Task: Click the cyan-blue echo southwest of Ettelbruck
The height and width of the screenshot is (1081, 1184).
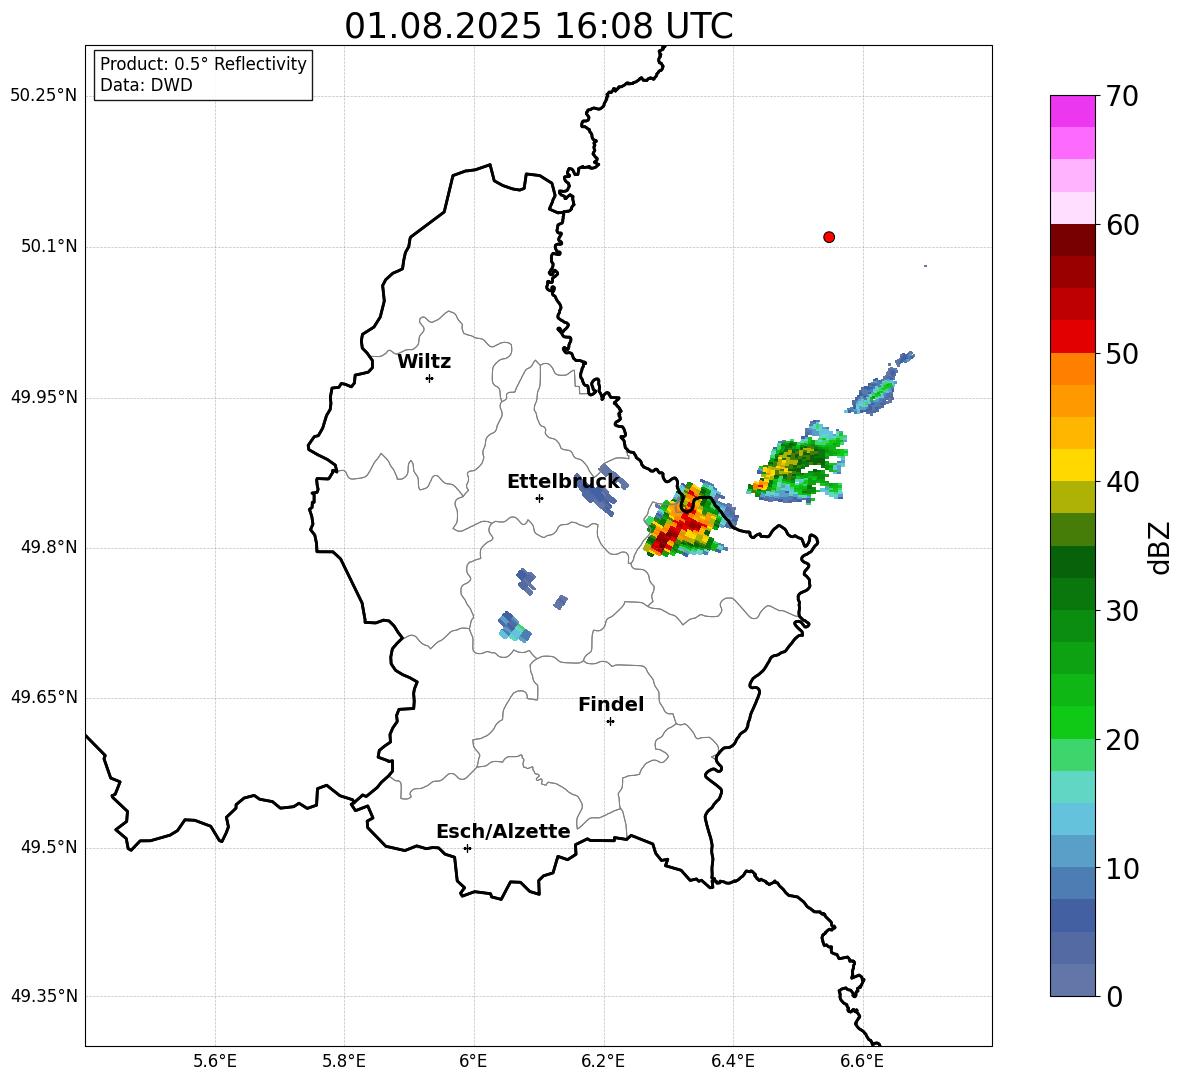Action: click(514, 627)
